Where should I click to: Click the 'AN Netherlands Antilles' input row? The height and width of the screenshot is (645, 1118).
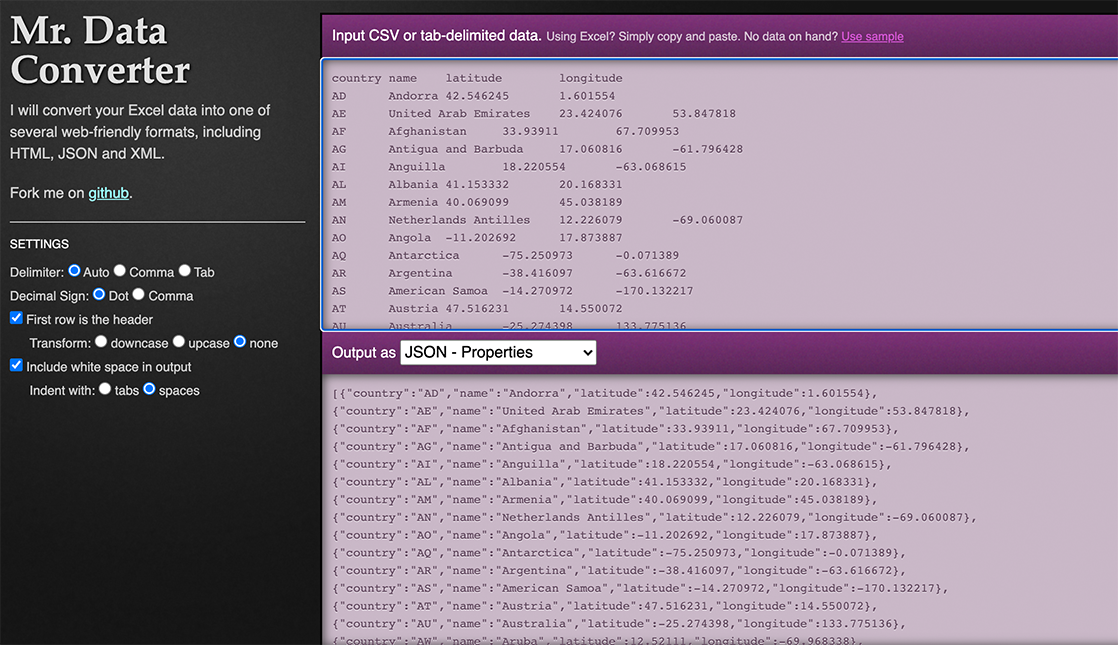[537, 220]
